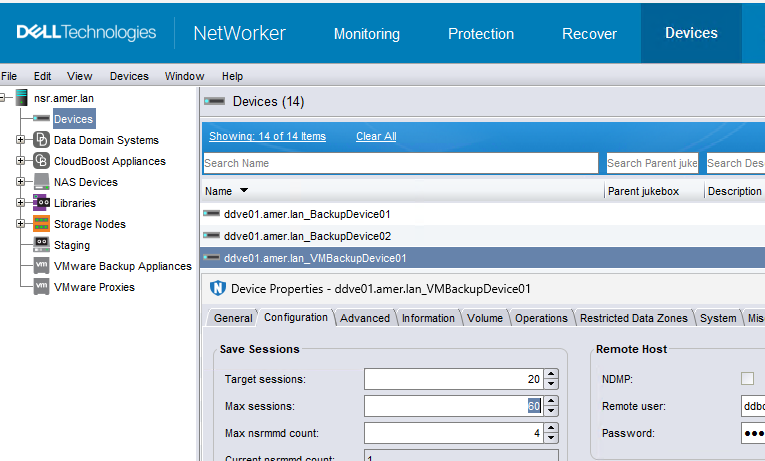Switch to the Advanced properties tab

[365, 318]
